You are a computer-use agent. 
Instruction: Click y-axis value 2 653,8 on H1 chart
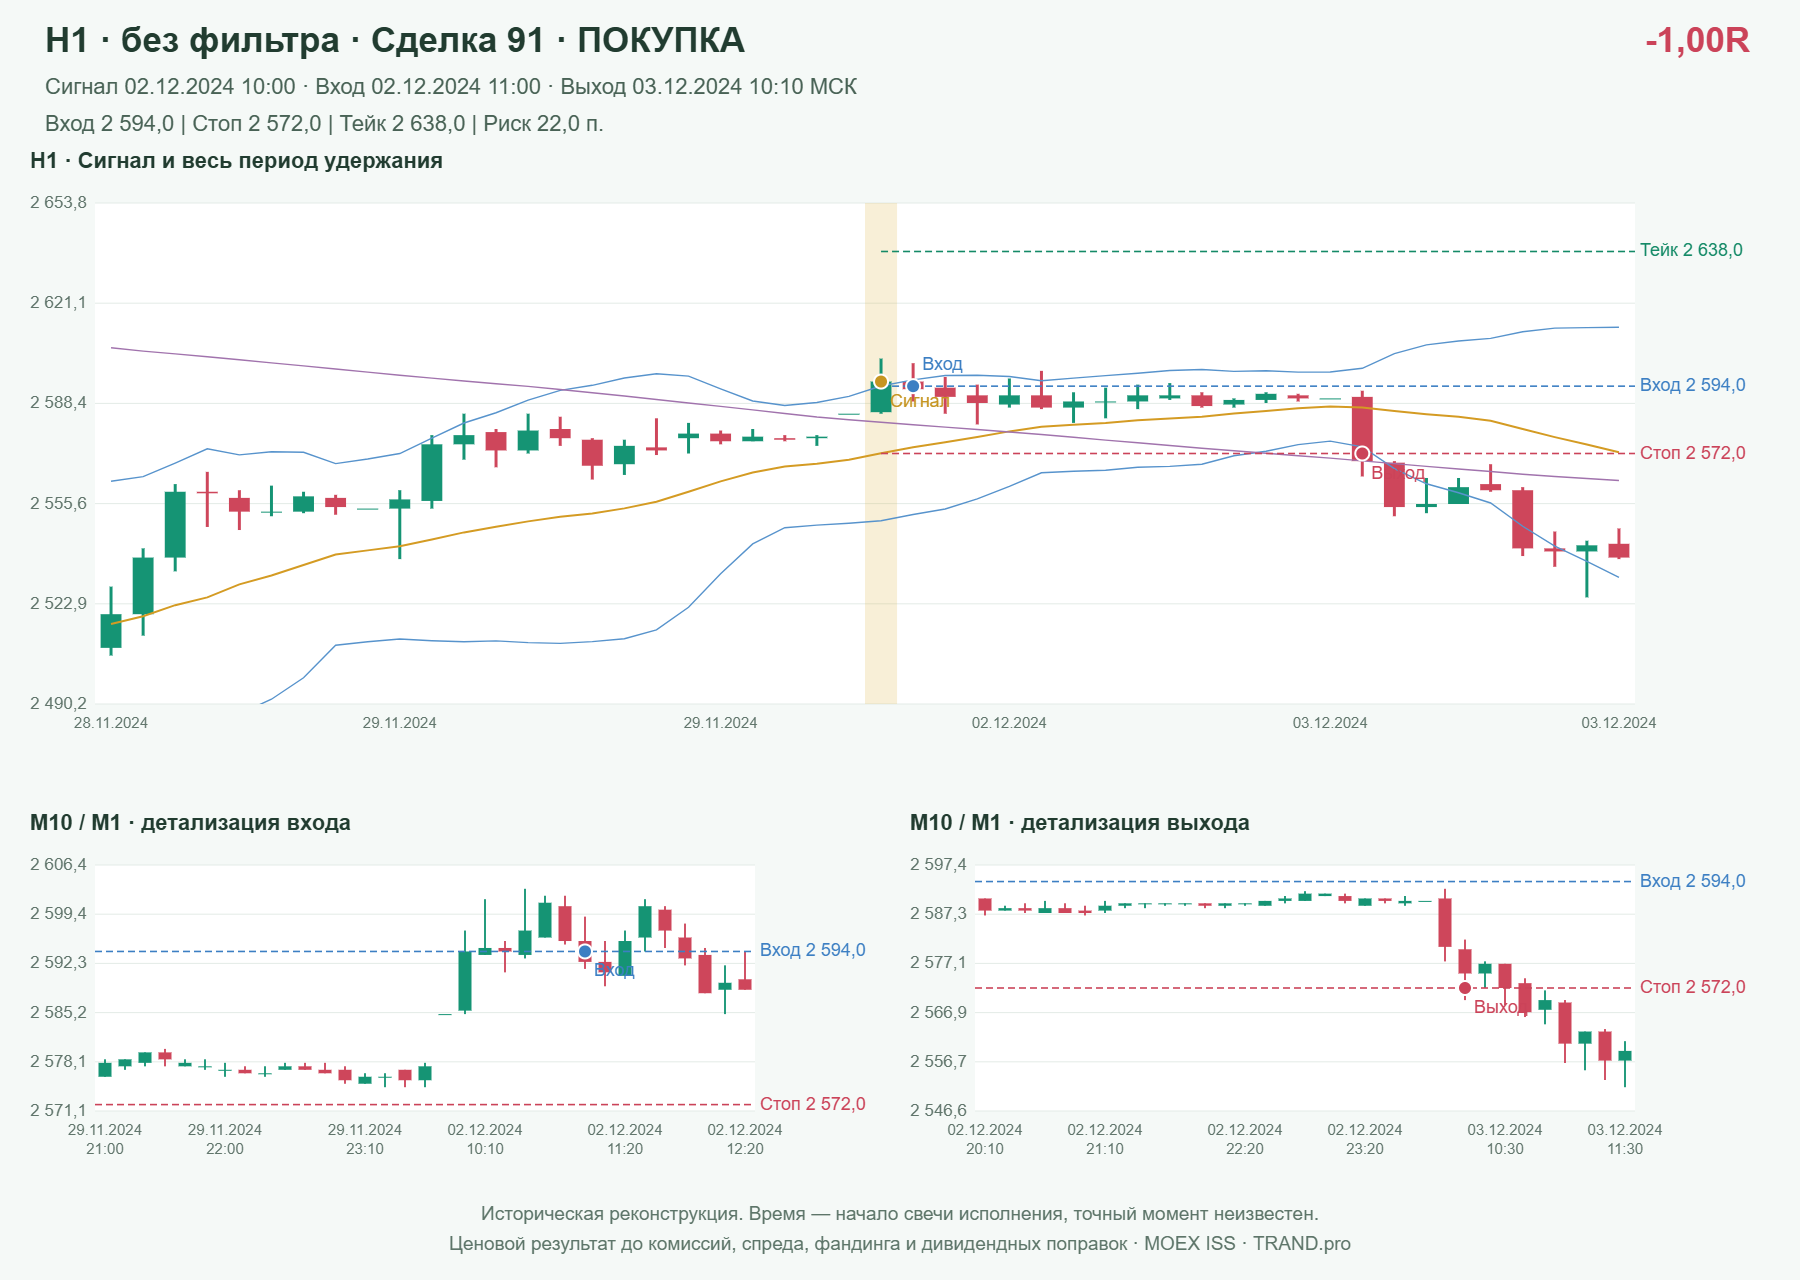click(58, 203)
